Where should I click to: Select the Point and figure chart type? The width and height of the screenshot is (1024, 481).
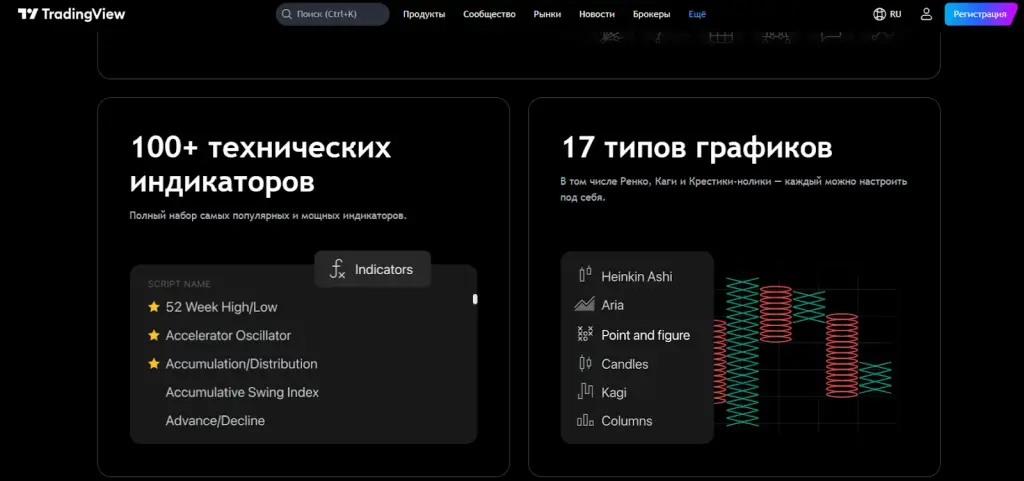coord(645,335)
